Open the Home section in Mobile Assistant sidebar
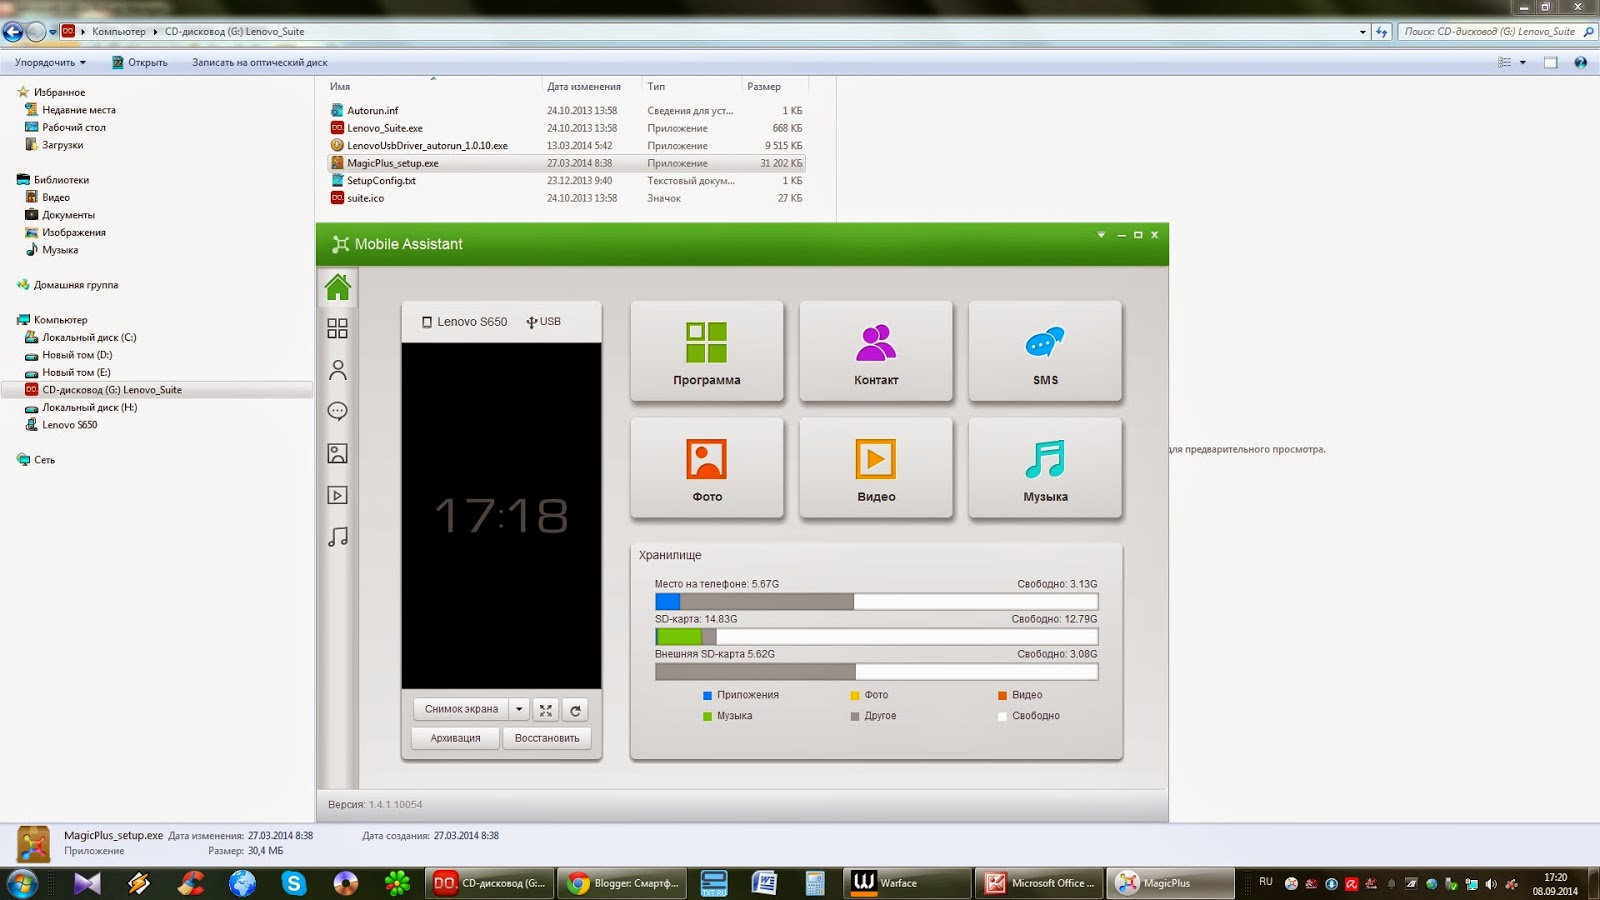The width and height of the screenshot is (1600, 900). point(338,287)
